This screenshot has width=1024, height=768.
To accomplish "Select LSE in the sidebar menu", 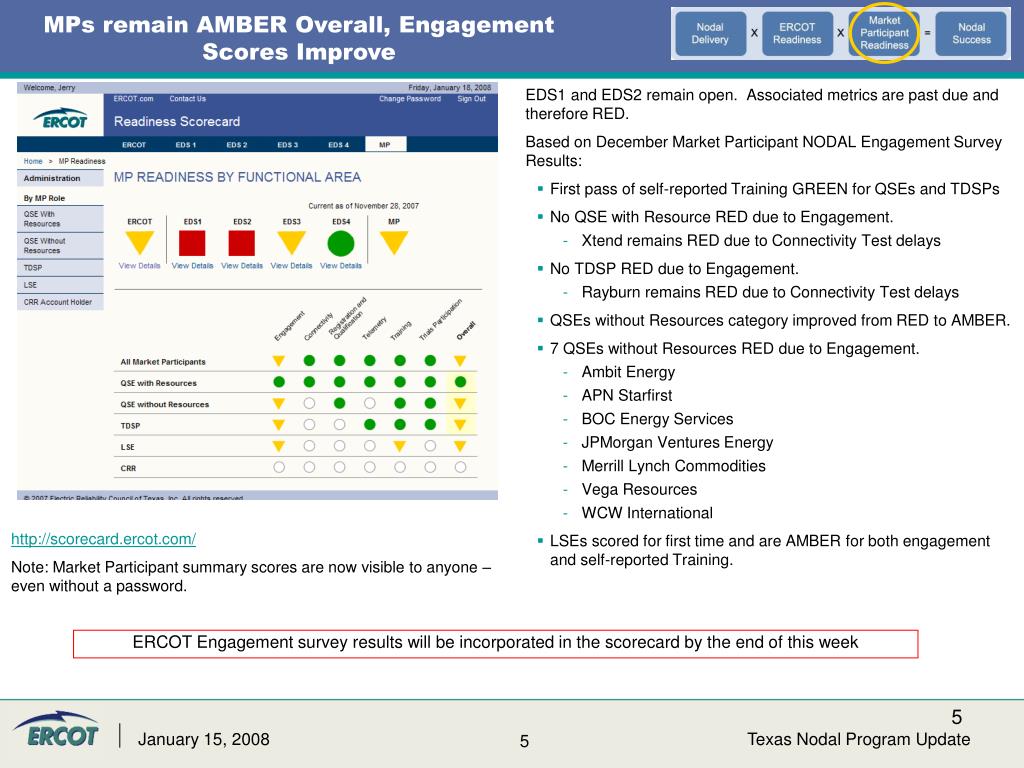I will coord(60,285).
